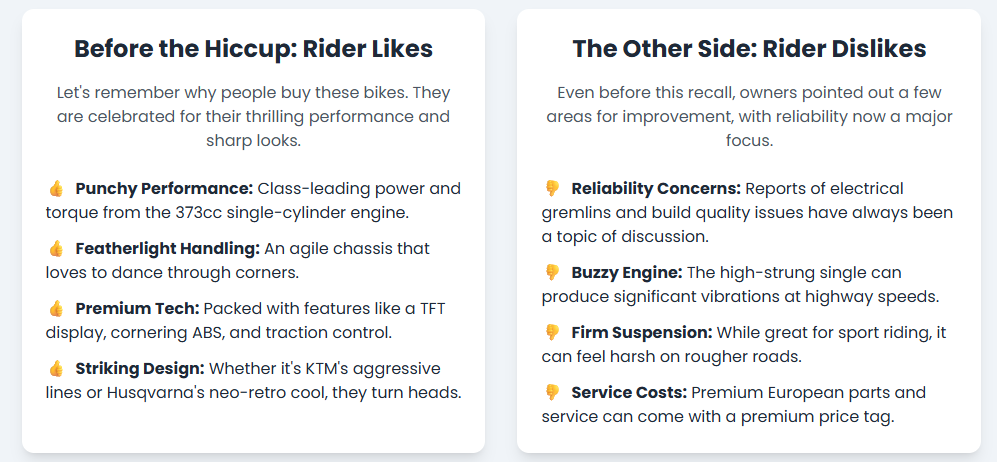Click the 'Buzzy Engine:' bold label
This screenshot has width=997, height=462.
[x=627, y=272]
